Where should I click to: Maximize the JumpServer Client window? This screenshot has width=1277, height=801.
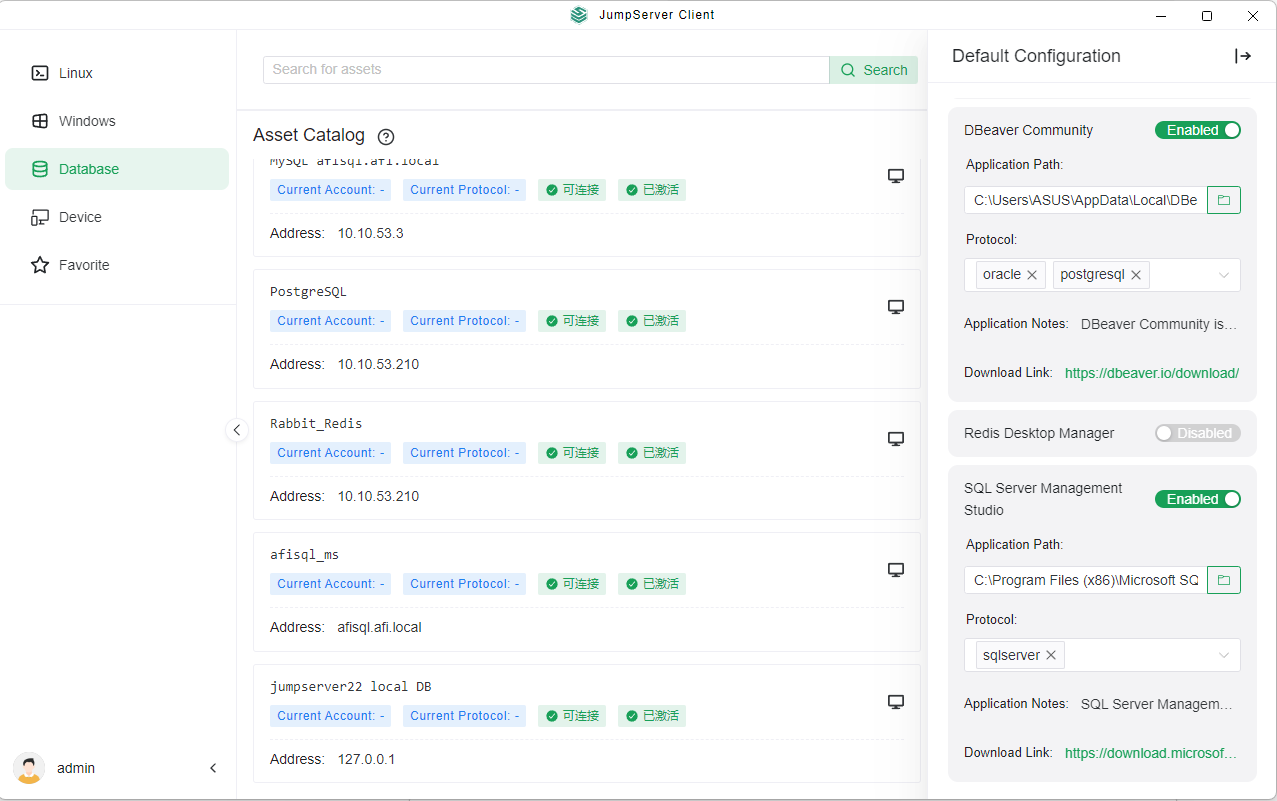click(x=1207, y=15)
